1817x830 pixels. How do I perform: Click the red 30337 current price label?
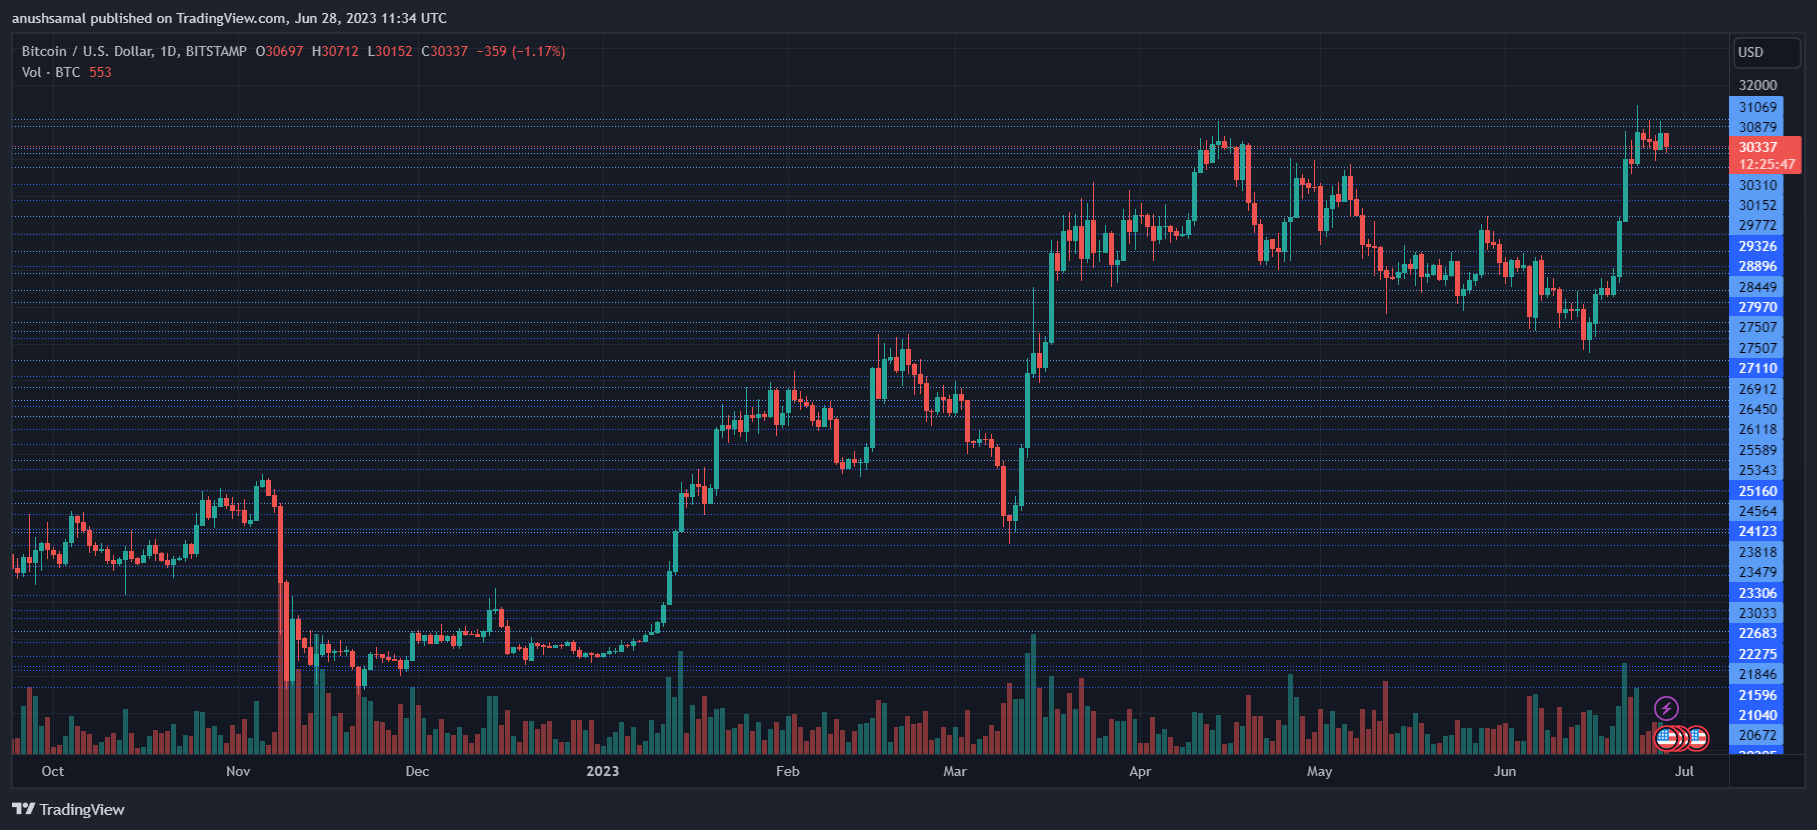pos(1764,147)
